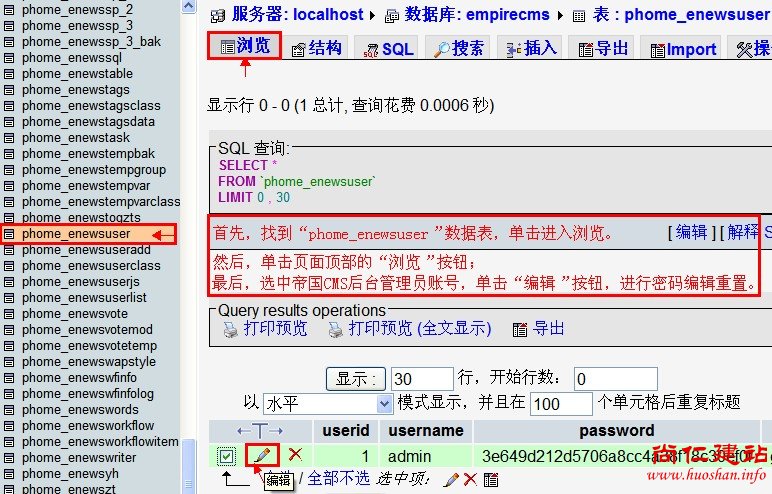Open the 水平 display mode dropdown
Image resolution: width=772 pixels, height=494 pixels.
click(x=328, y=404)
